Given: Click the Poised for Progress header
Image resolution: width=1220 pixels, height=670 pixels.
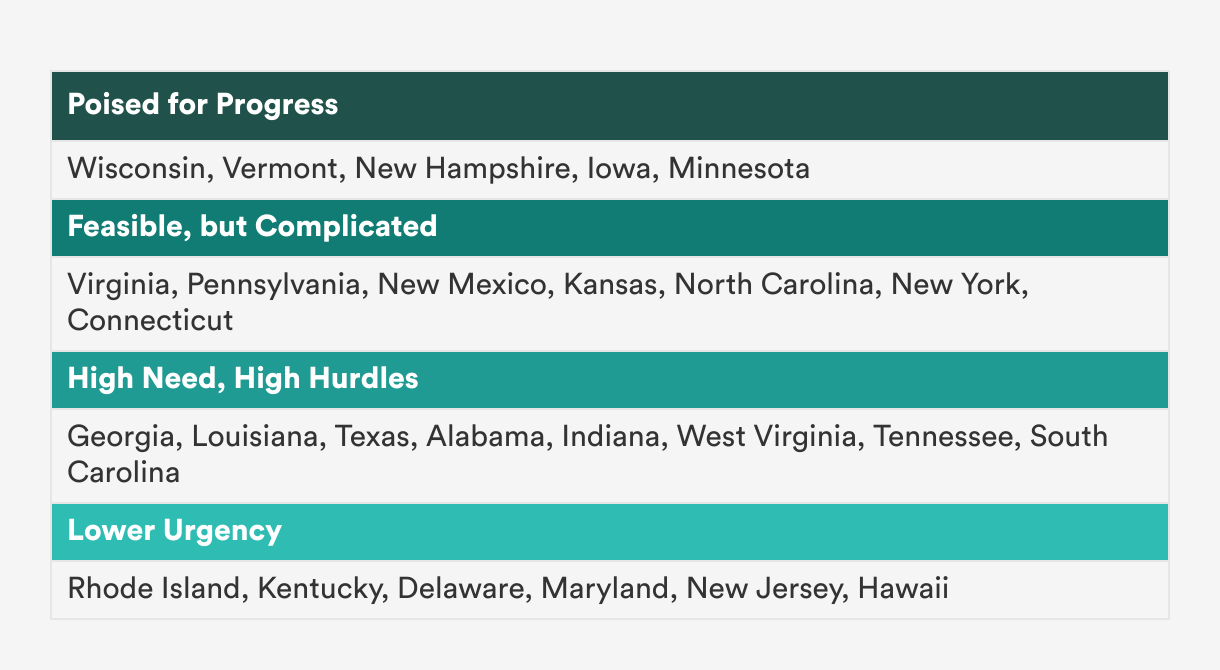Looking at the screenshot, I should 610,105.
